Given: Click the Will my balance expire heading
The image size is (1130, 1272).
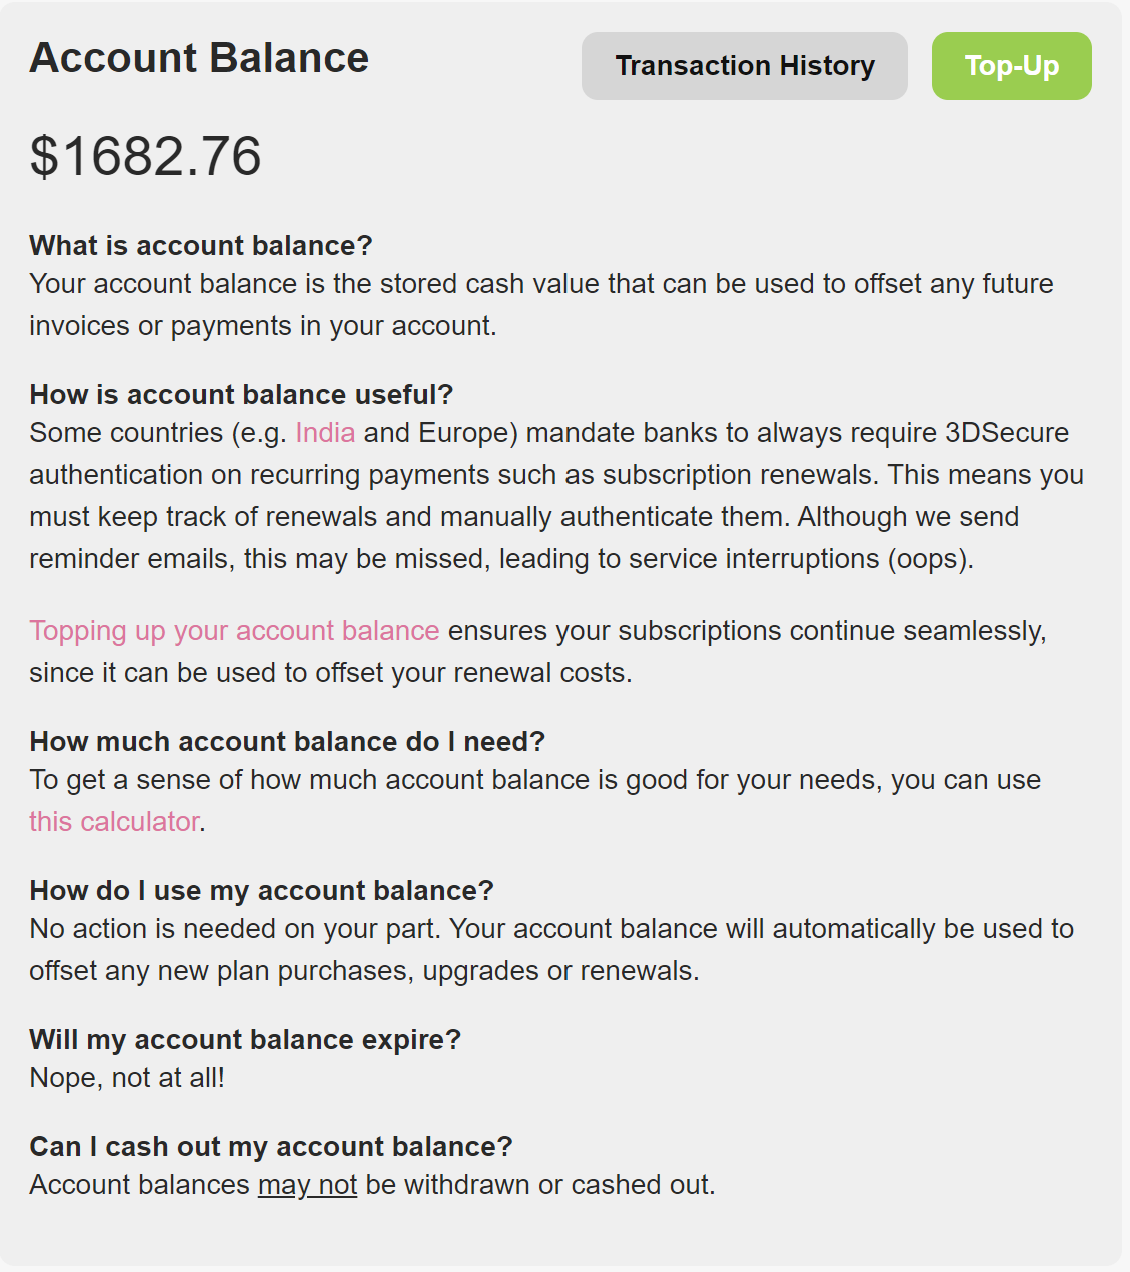Looking at the screenshot, I should click(246, 1040).
